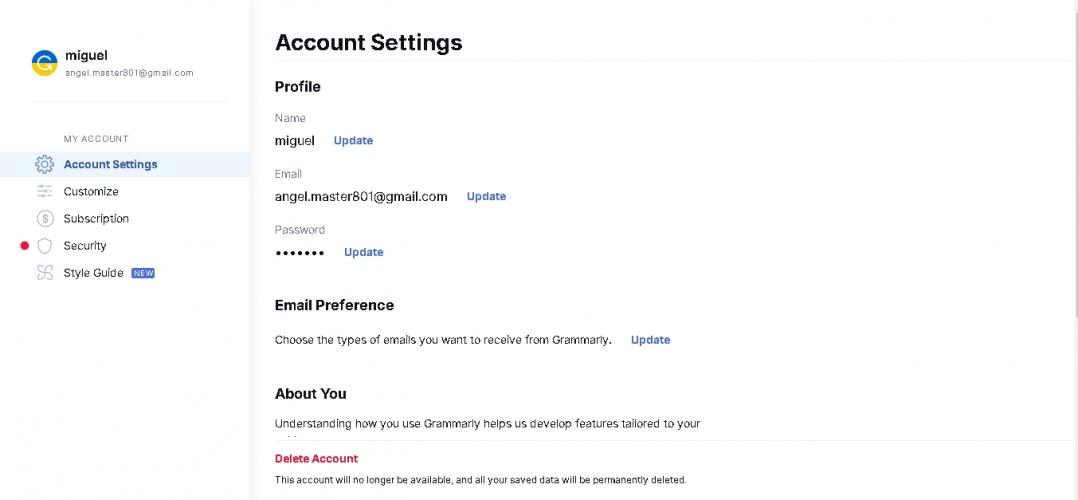Image resolution: width=1078 pixels, height=500 pixels.
Task: Click the masked password dots
Action: (300, 253)
